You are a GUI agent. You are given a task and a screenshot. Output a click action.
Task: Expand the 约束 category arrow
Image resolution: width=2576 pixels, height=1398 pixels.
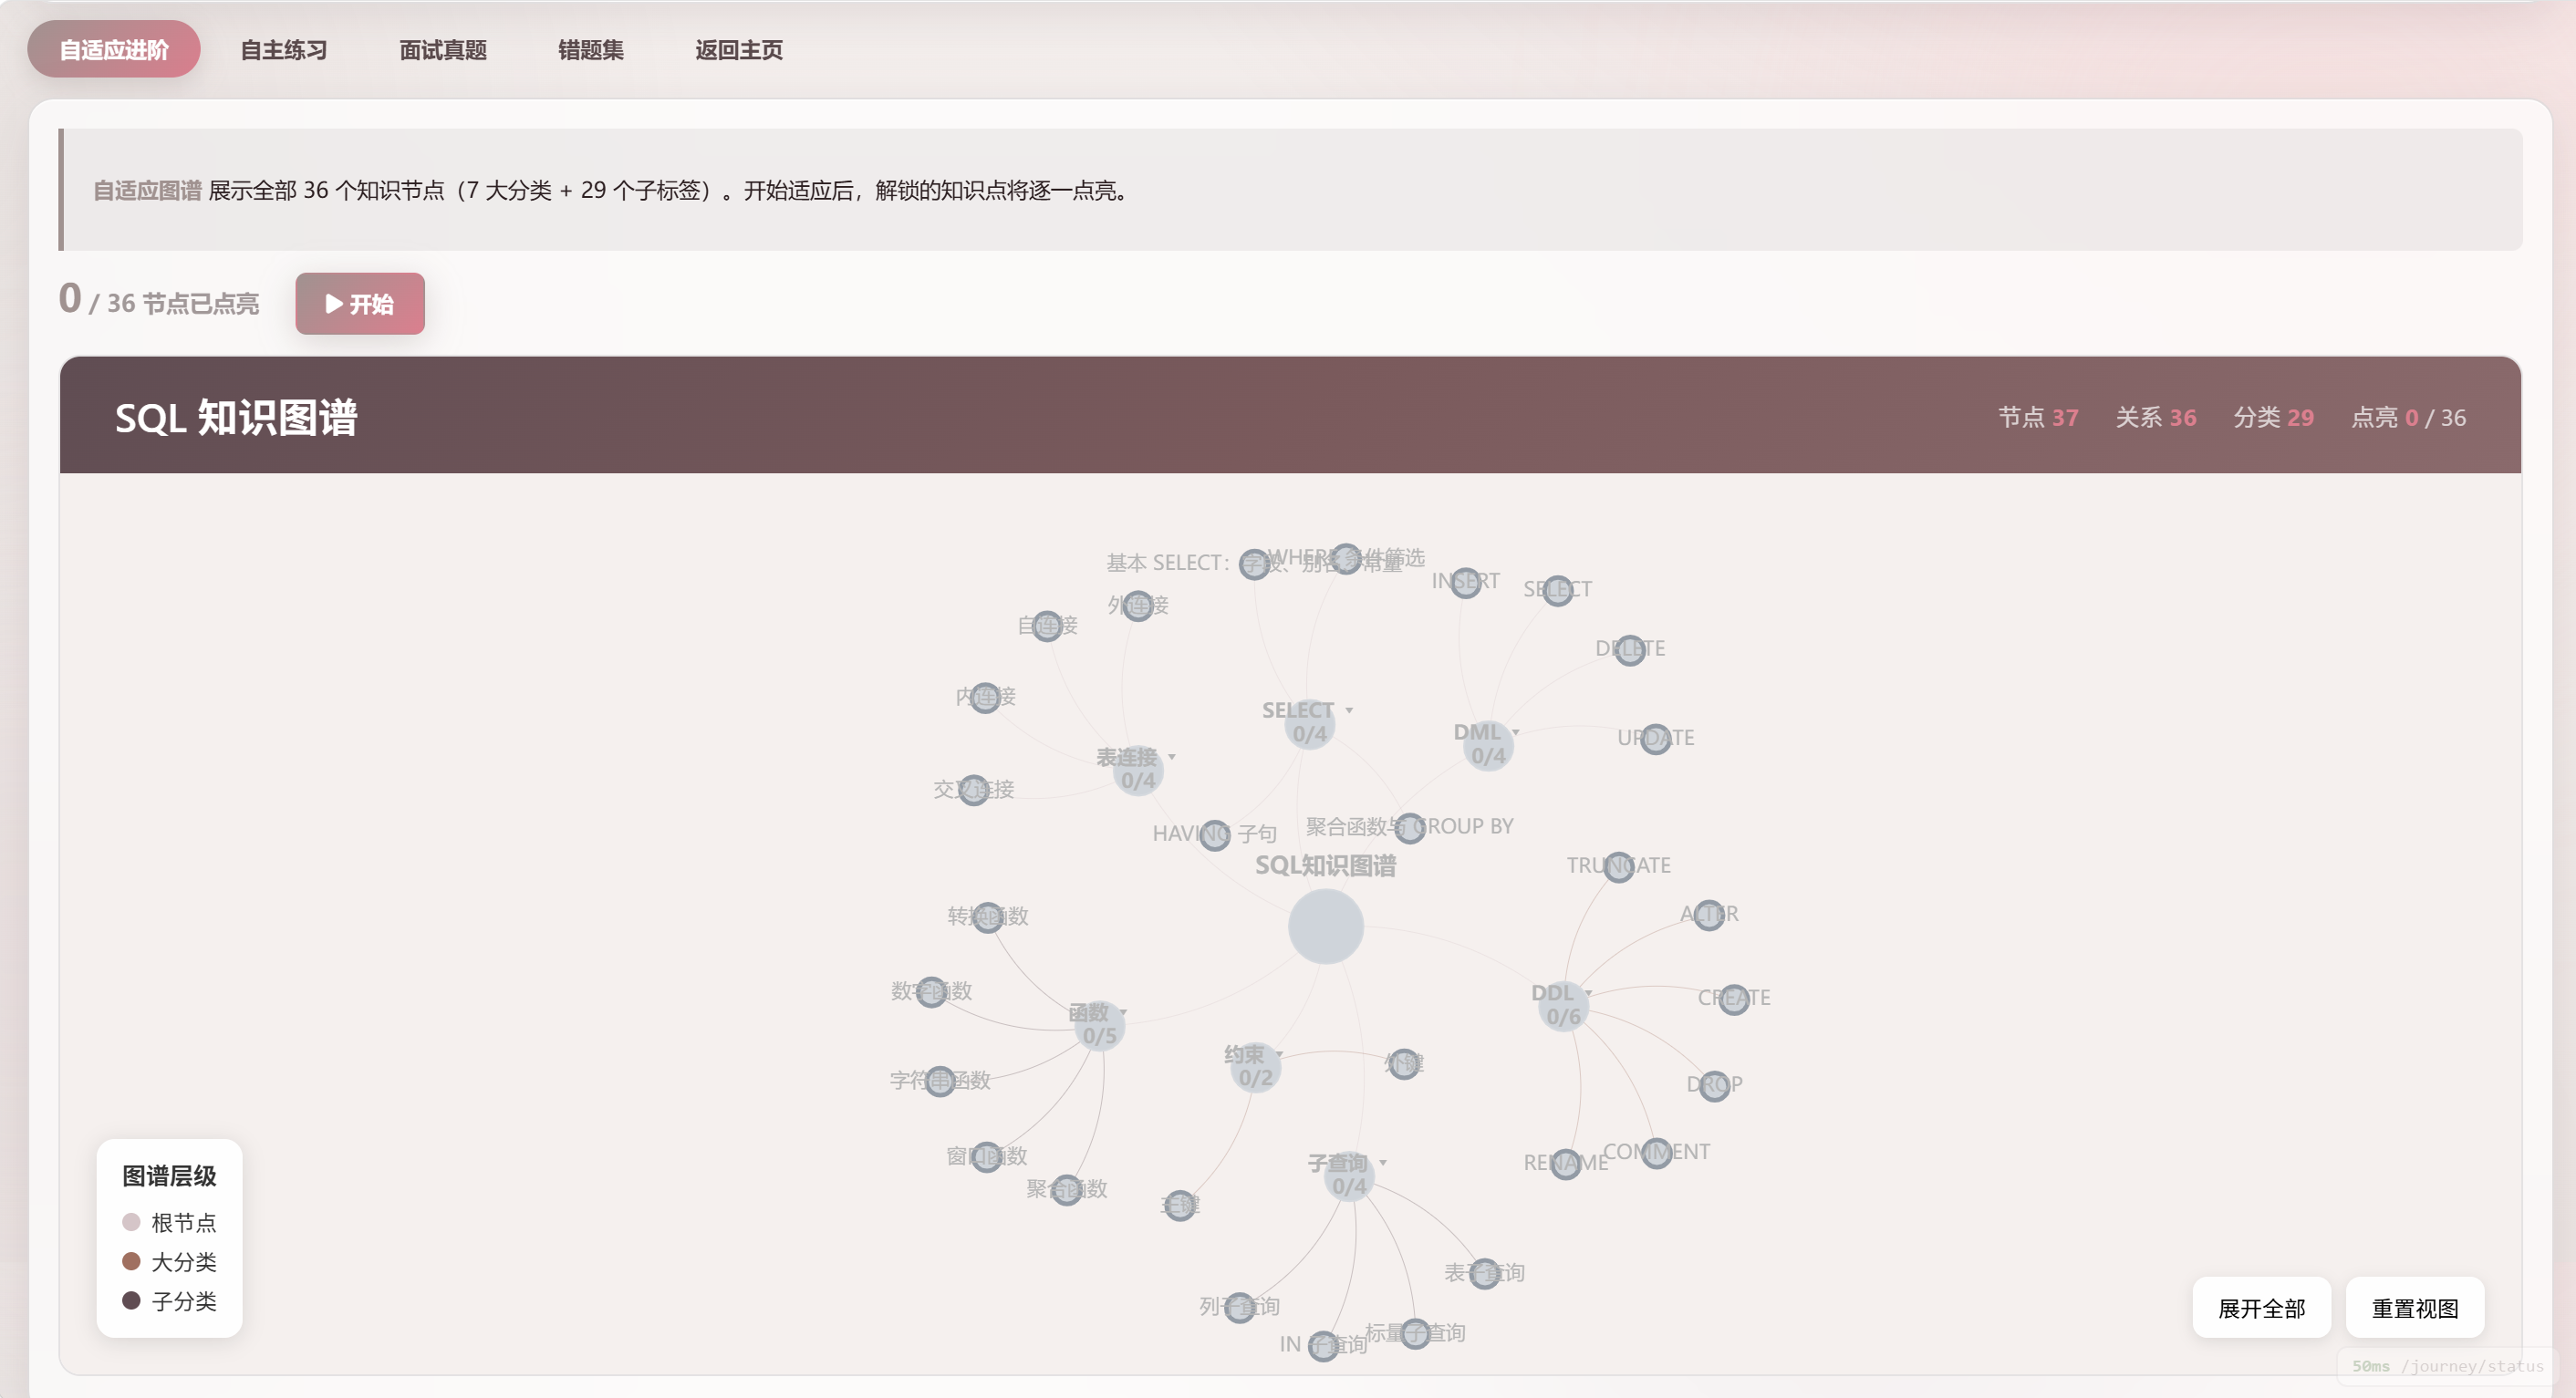(1279, 1055)
